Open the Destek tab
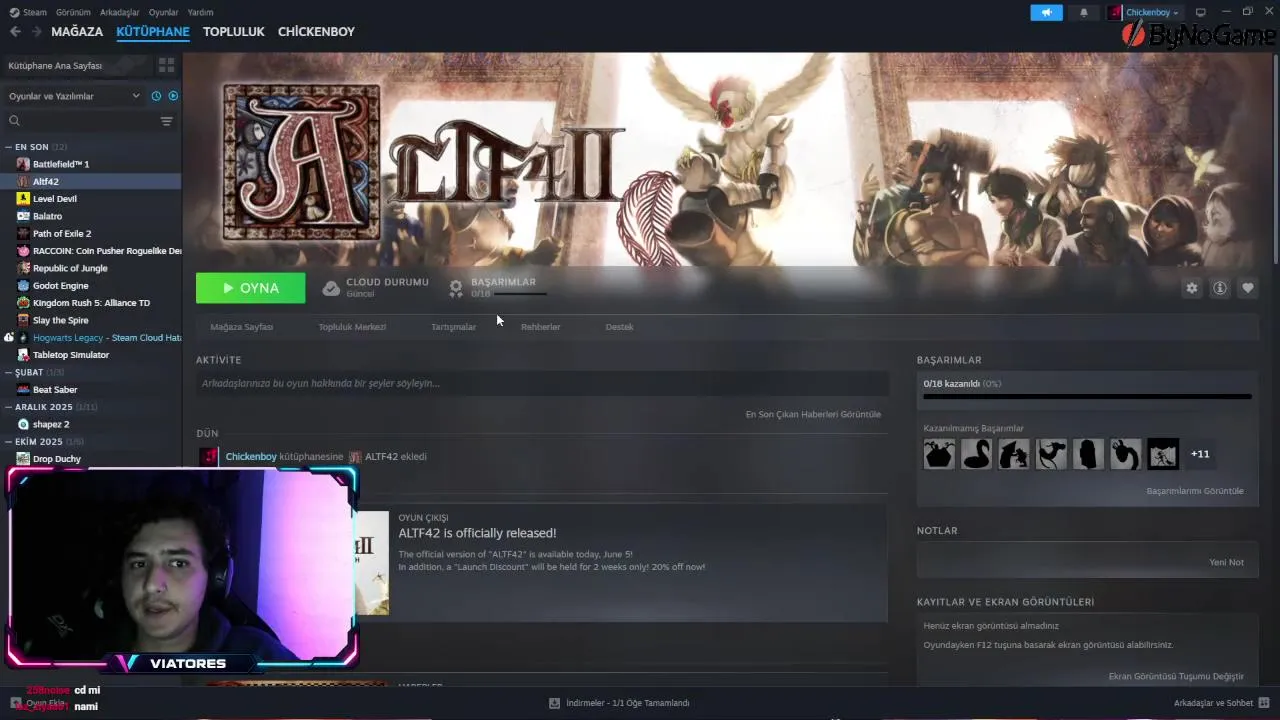This screenshot has height=720, width=1280. 619,327
